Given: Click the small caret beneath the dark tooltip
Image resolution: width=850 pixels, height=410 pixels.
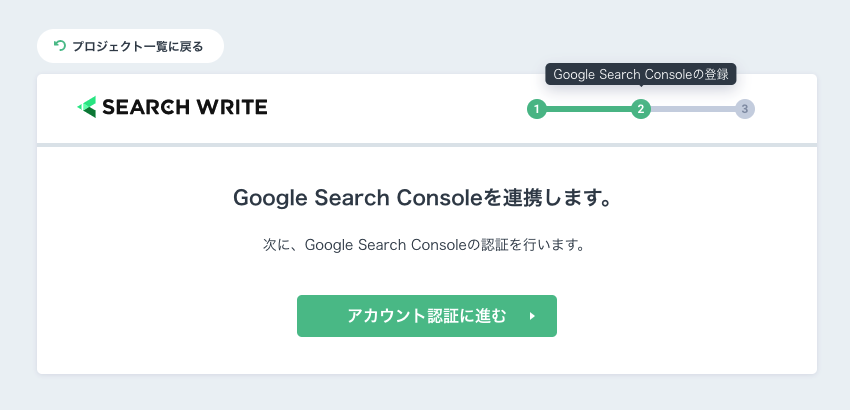Looking at the screenshot, I should click(x=641, y=86).
